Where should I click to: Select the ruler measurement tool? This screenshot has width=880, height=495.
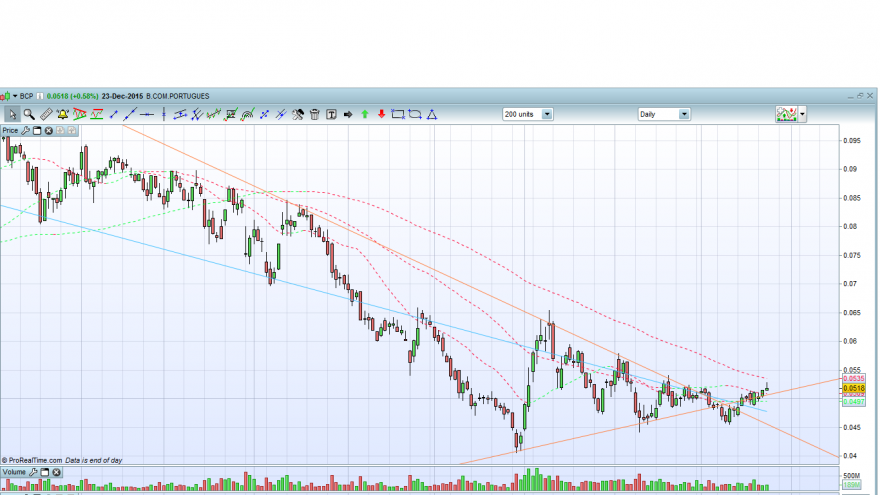(x=46, y=114)
